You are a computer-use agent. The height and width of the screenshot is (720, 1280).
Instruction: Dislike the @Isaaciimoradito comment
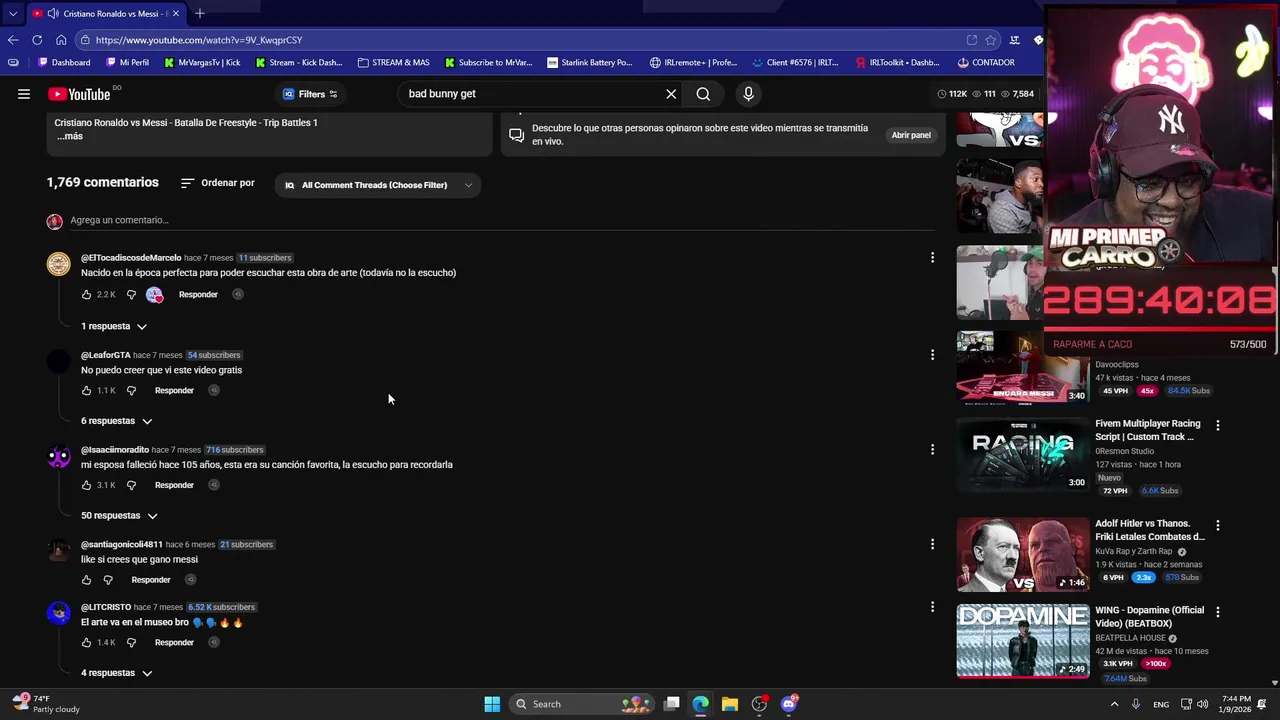(x=131, y=485)
